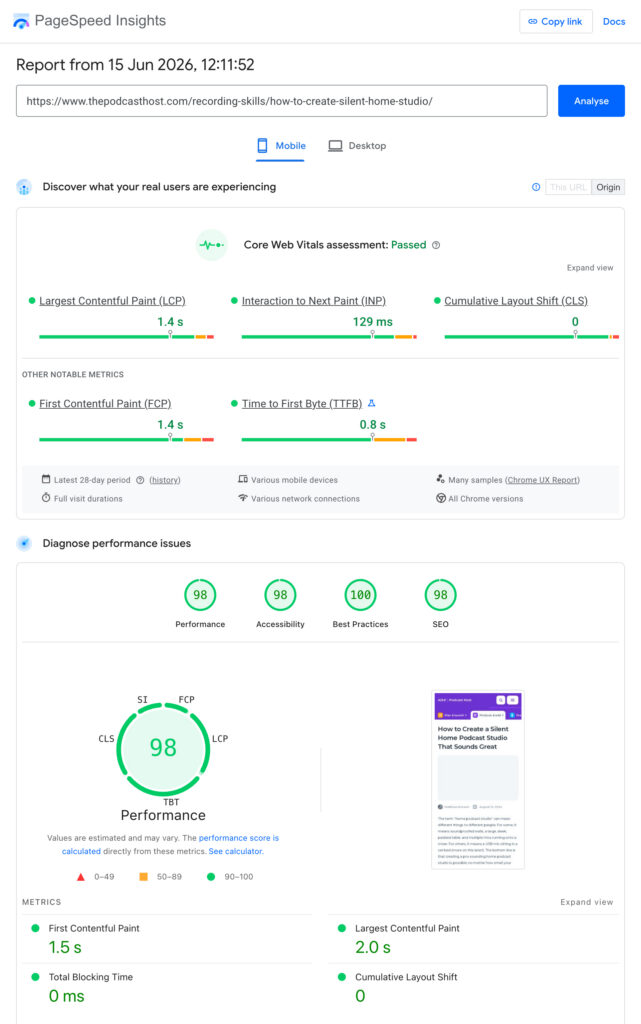This screenshot has width=641, height=1024.
Task: Click help icon next to 28-day period
Action: 140,480
